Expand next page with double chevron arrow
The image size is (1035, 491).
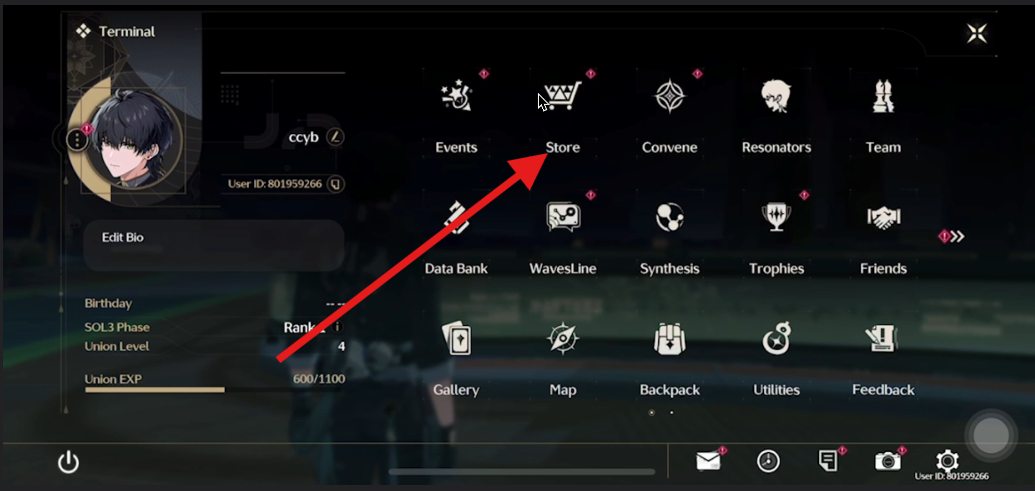[958, 236]
